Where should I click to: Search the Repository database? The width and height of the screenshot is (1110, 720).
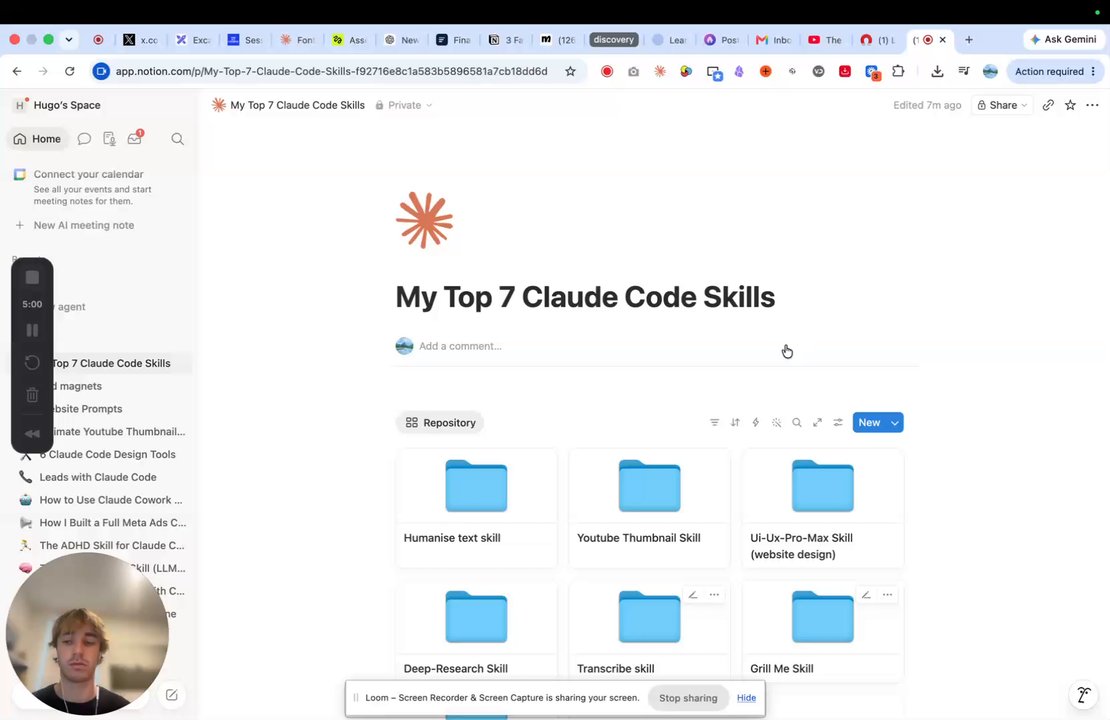(x=797, y=423)
